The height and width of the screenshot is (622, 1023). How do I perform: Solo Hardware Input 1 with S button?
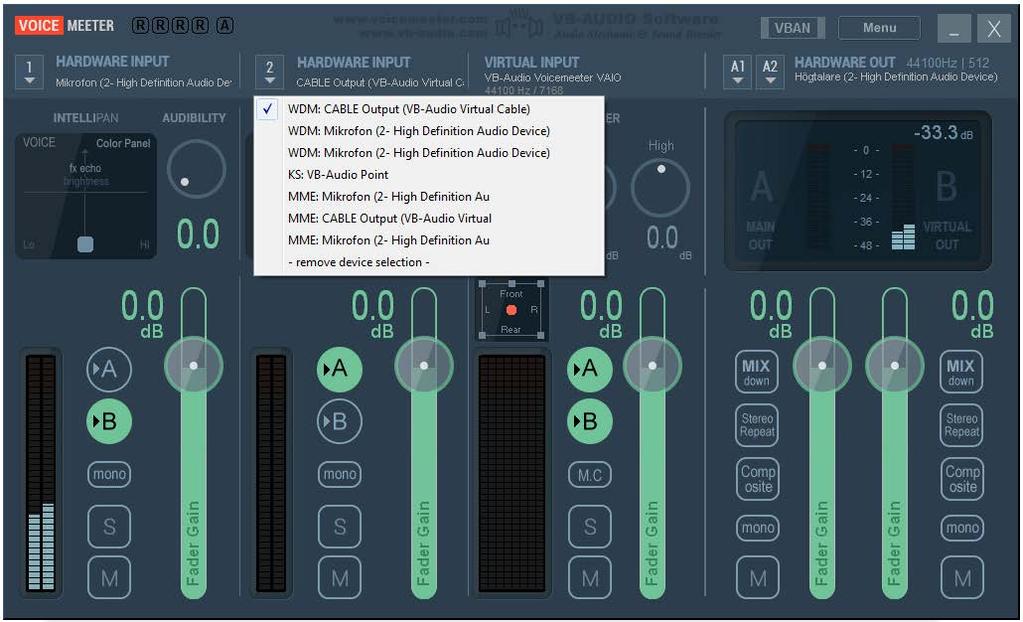tap(109, 526)
